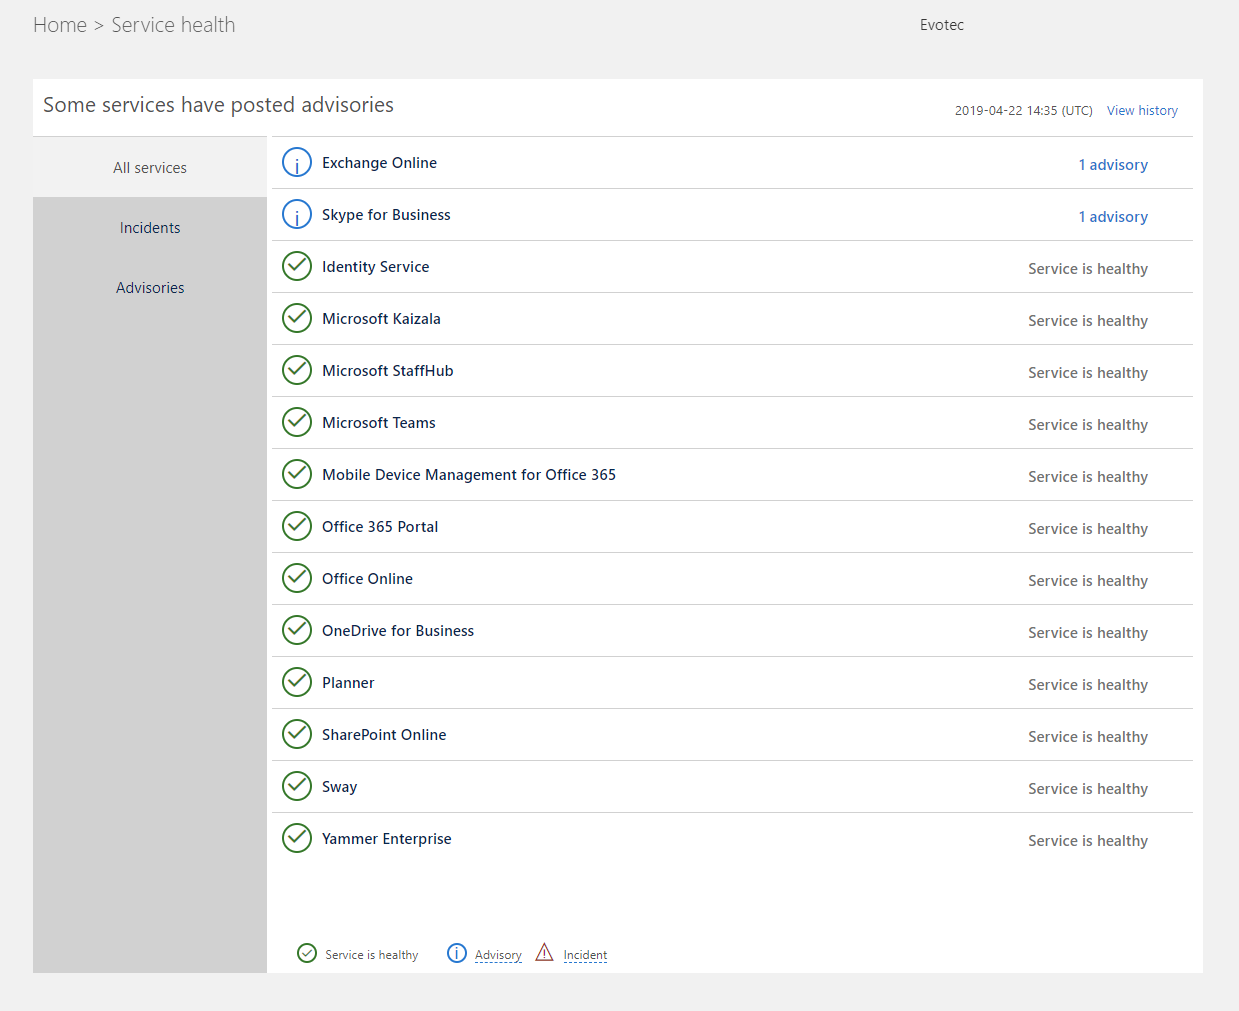Select the Mobile Device Management for Office 365 row
Viewport: 1239px width, 1011px height.
469,474
